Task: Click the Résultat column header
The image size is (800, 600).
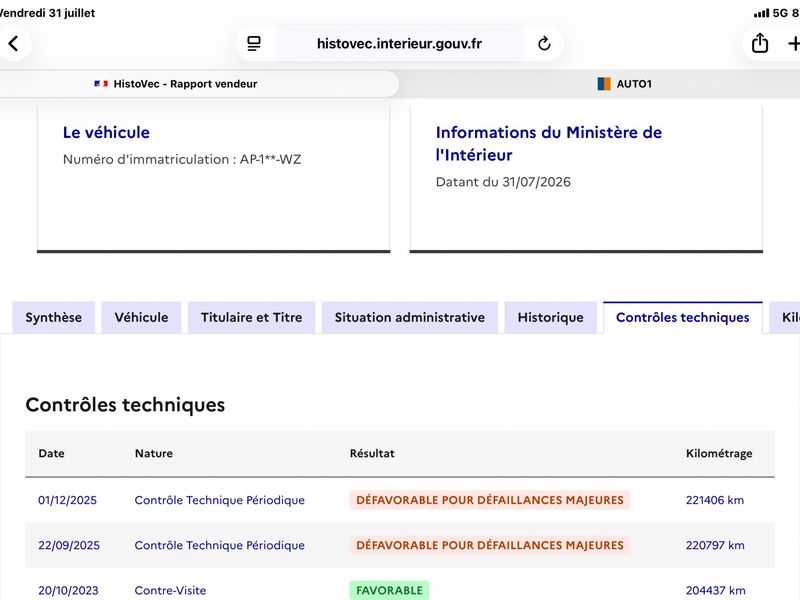Action: (x=372, y=453)
